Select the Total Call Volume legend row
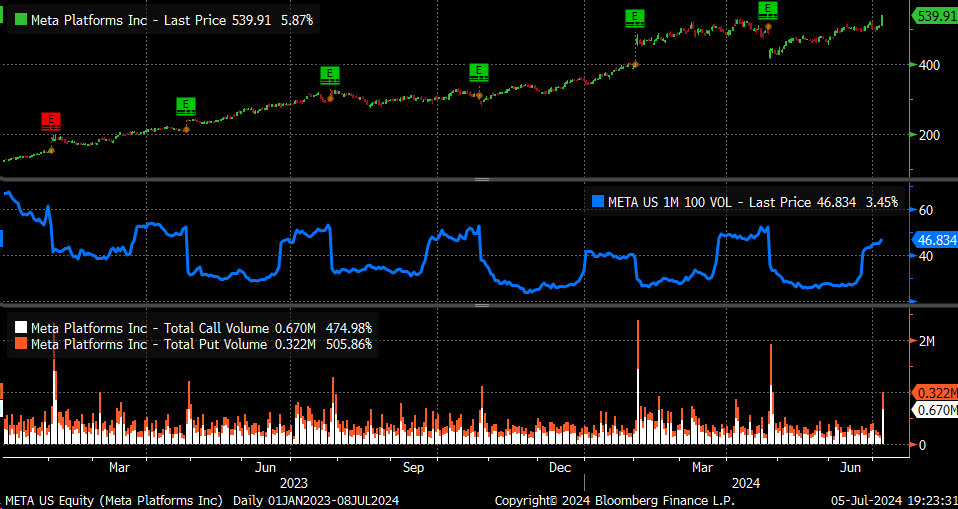This screenshot has width=958, height=509. [194, 328]
